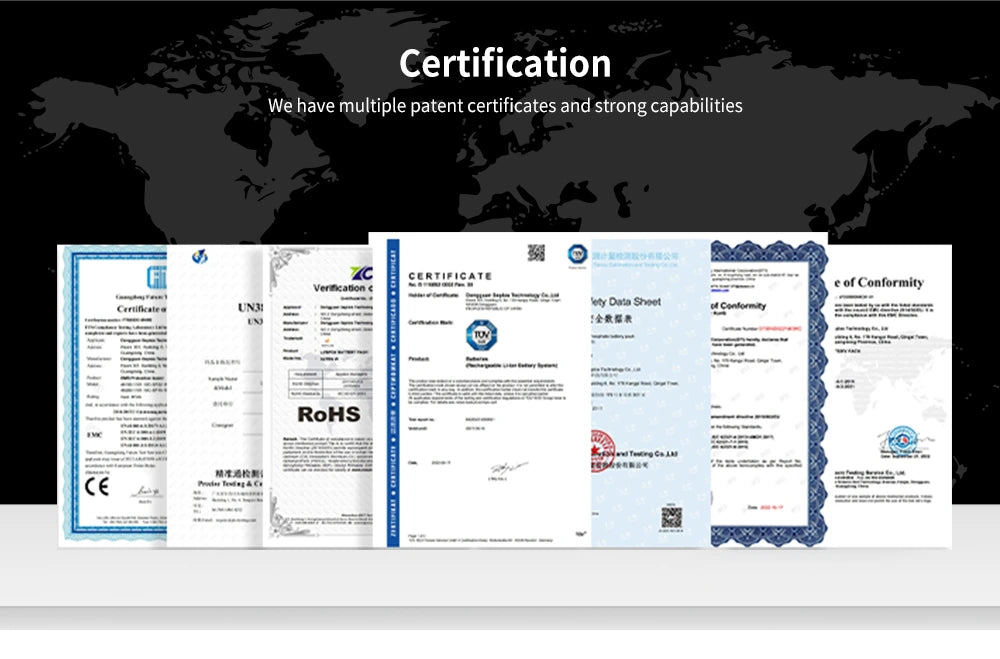Screen dimensions: 1000x659
Task: Click the "Certification" heading
Action: 505,63
